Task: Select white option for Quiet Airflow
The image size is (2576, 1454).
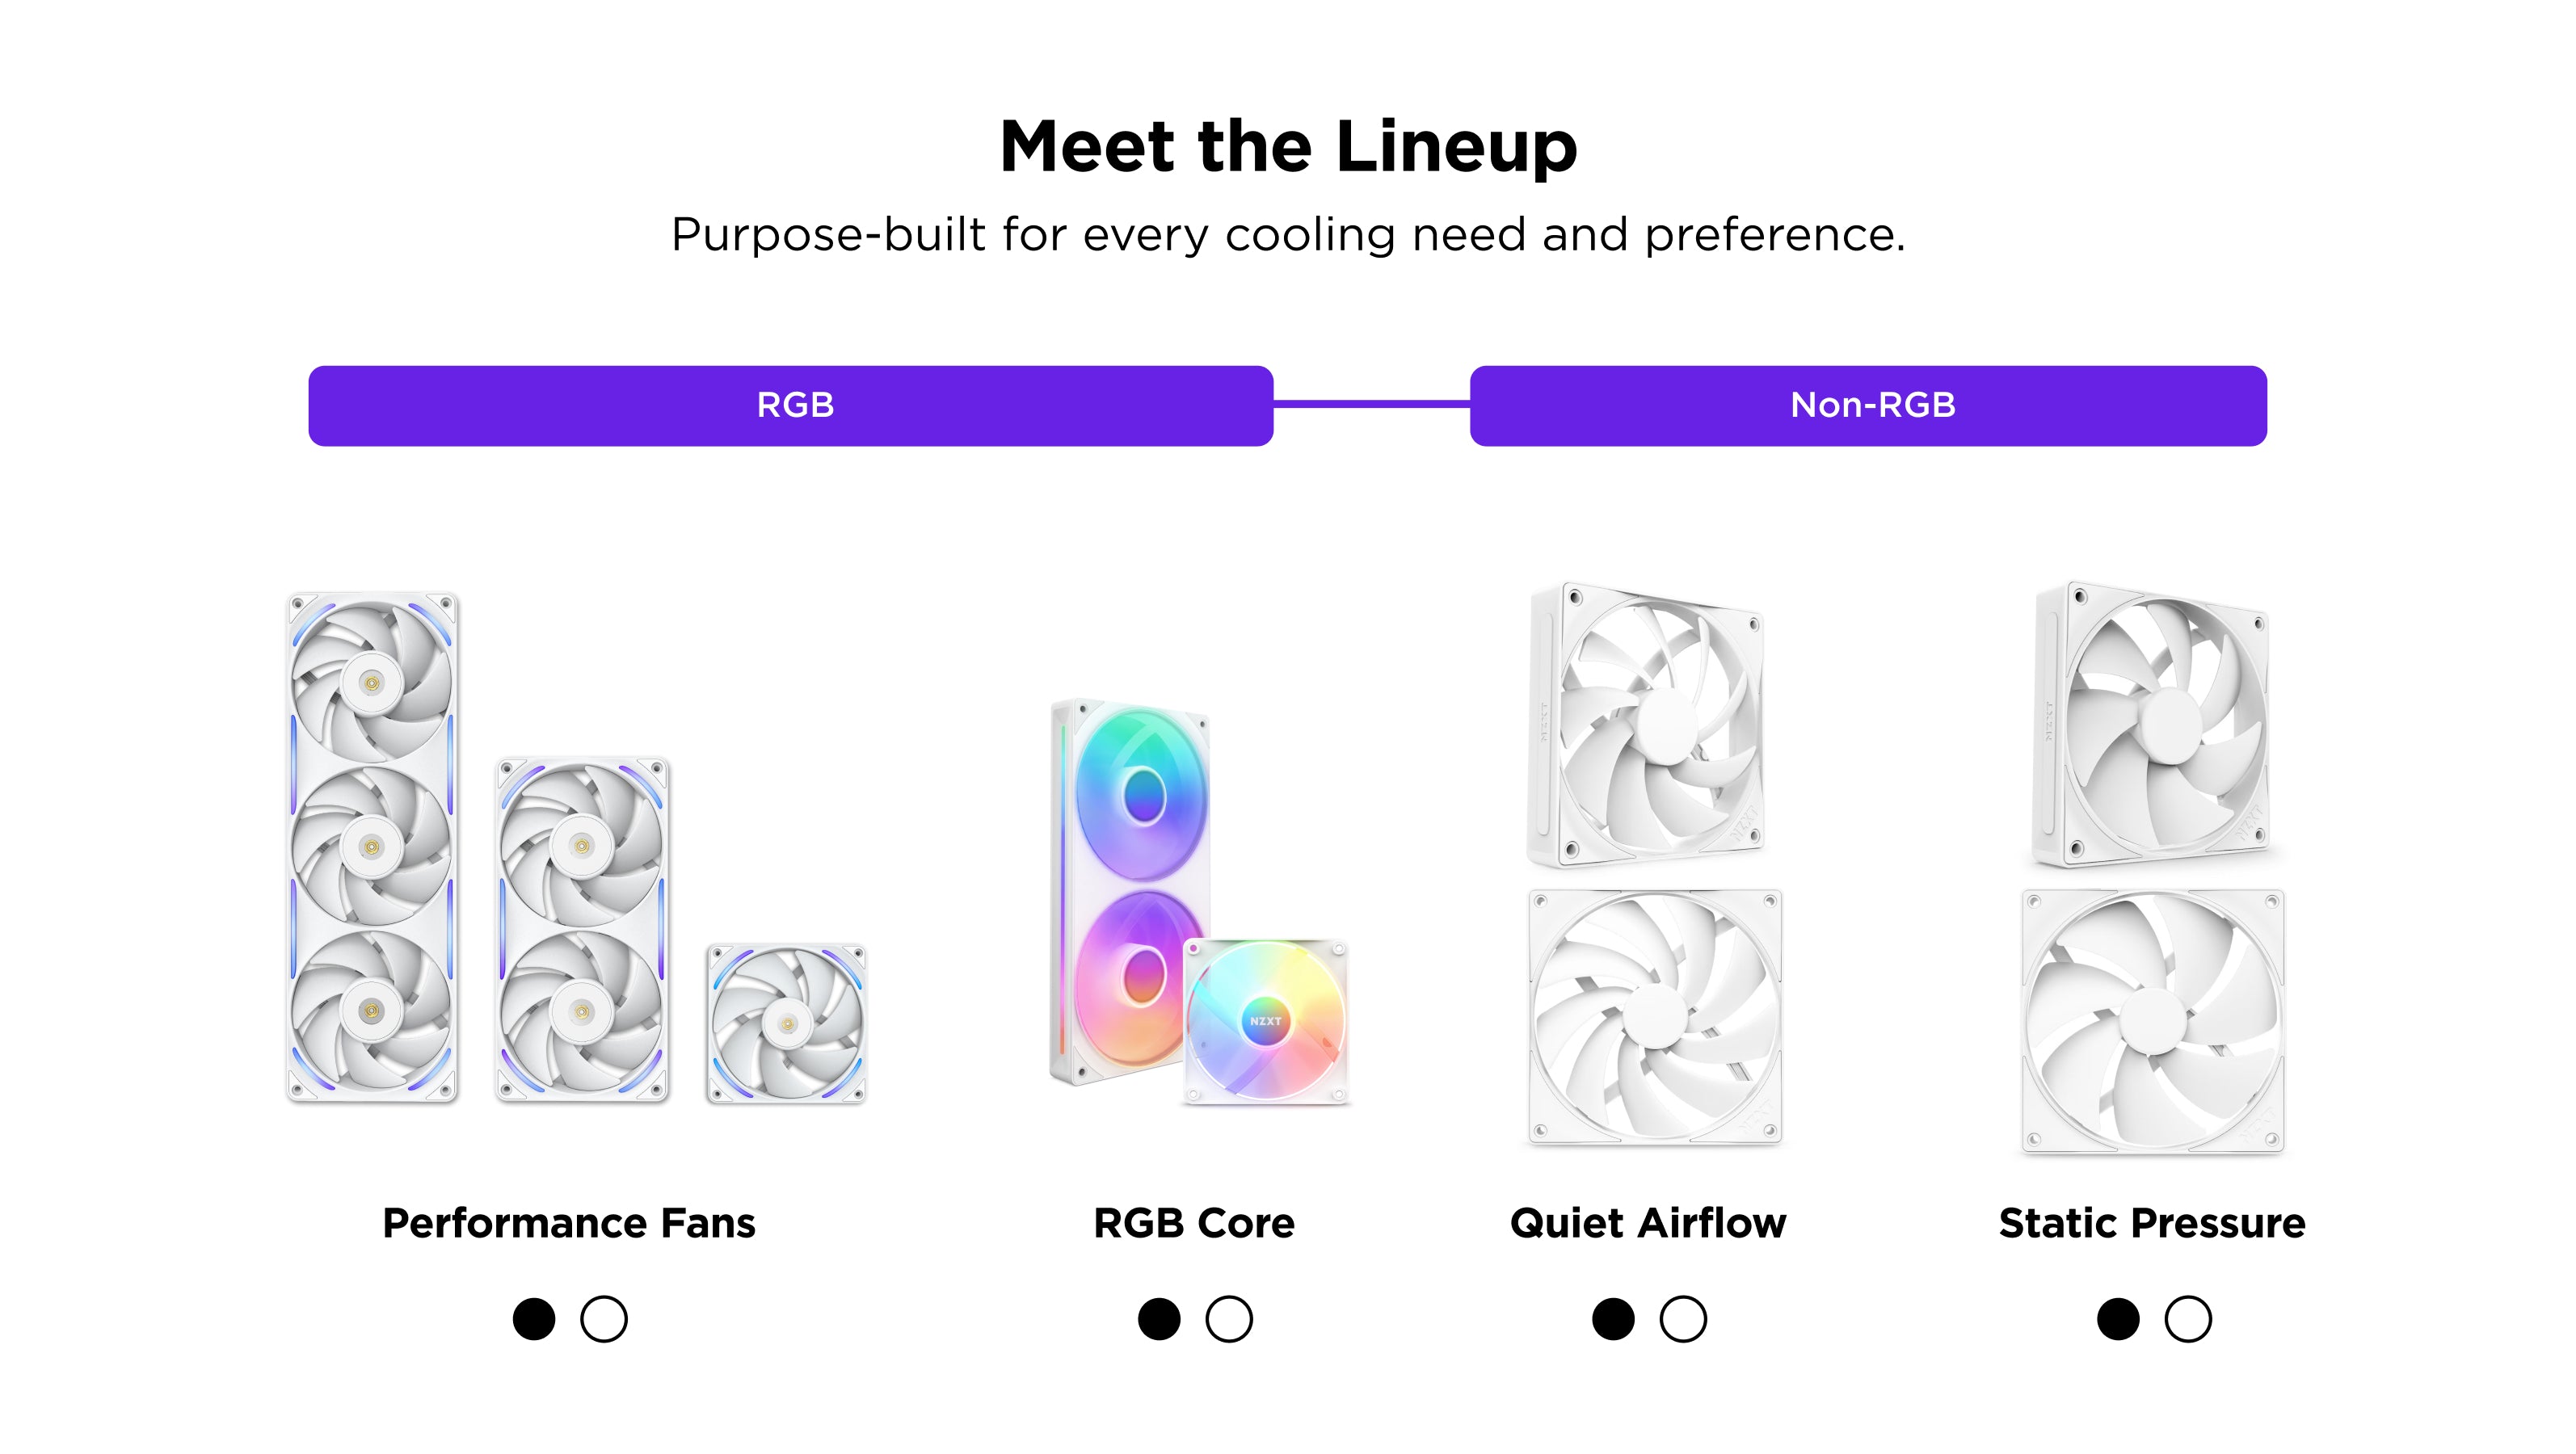Action: (1683, 1318)
